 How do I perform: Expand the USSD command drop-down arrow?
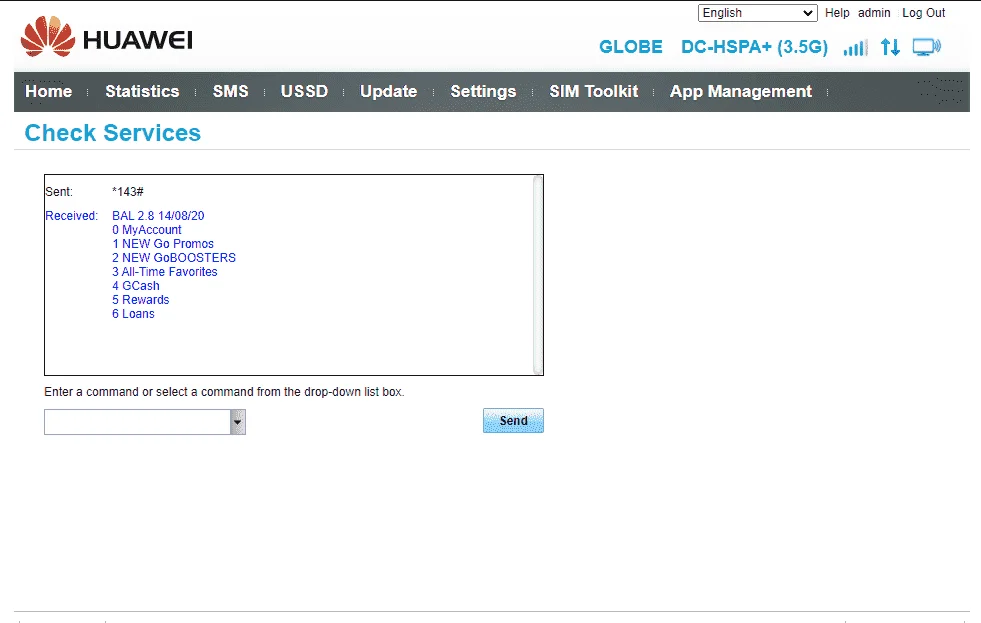coord(238,422)
